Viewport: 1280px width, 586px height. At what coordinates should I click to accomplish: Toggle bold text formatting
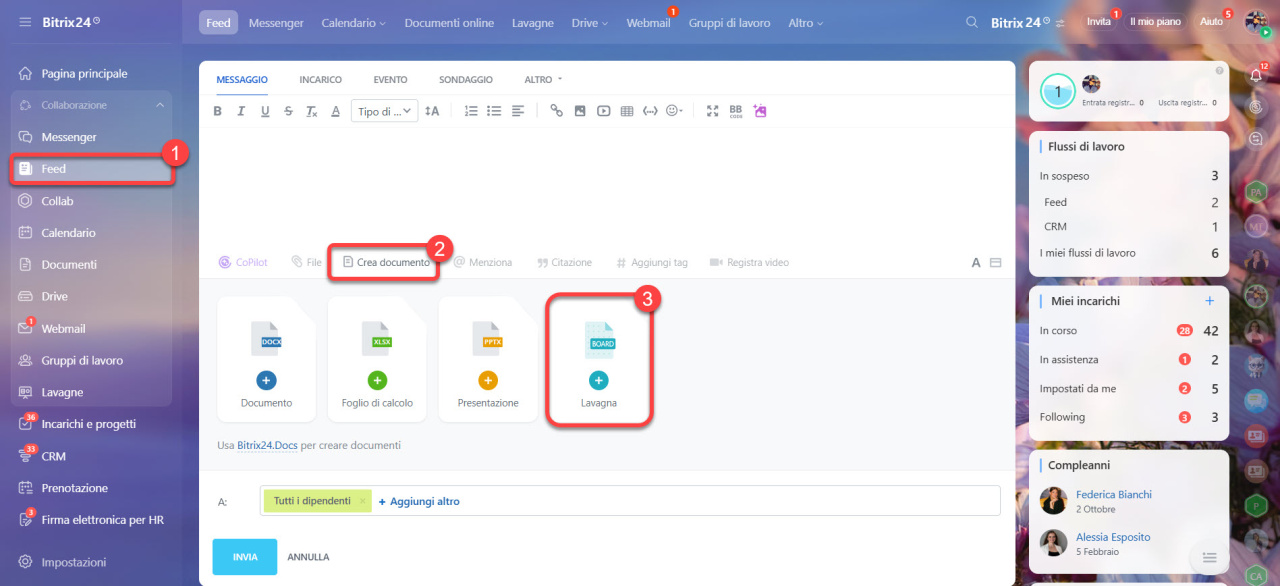click(217, 111)
